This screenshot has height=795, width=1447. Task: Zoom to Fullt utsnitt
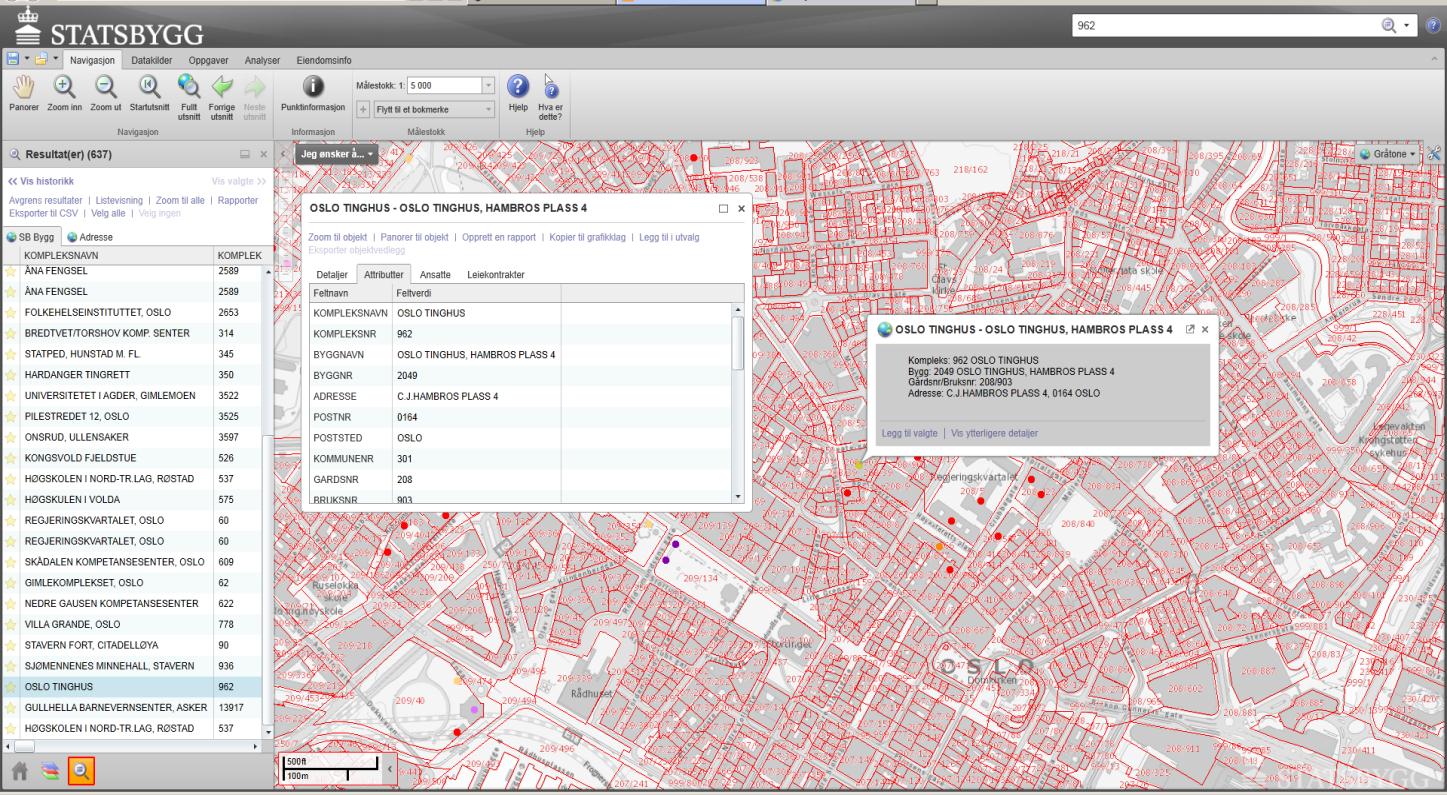click(x=189, y=97)
